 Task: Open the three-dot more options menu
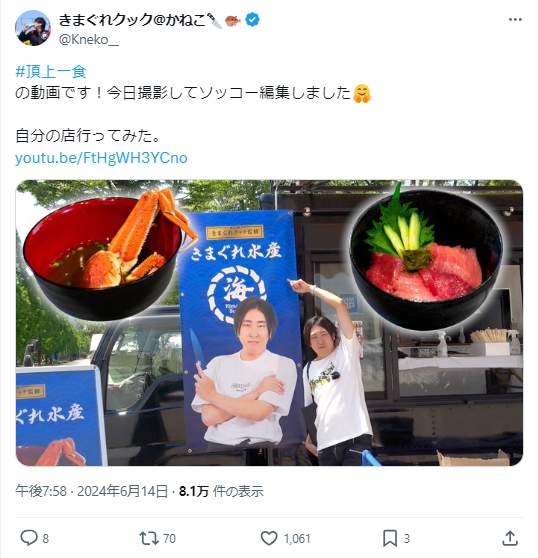[515, 20]
